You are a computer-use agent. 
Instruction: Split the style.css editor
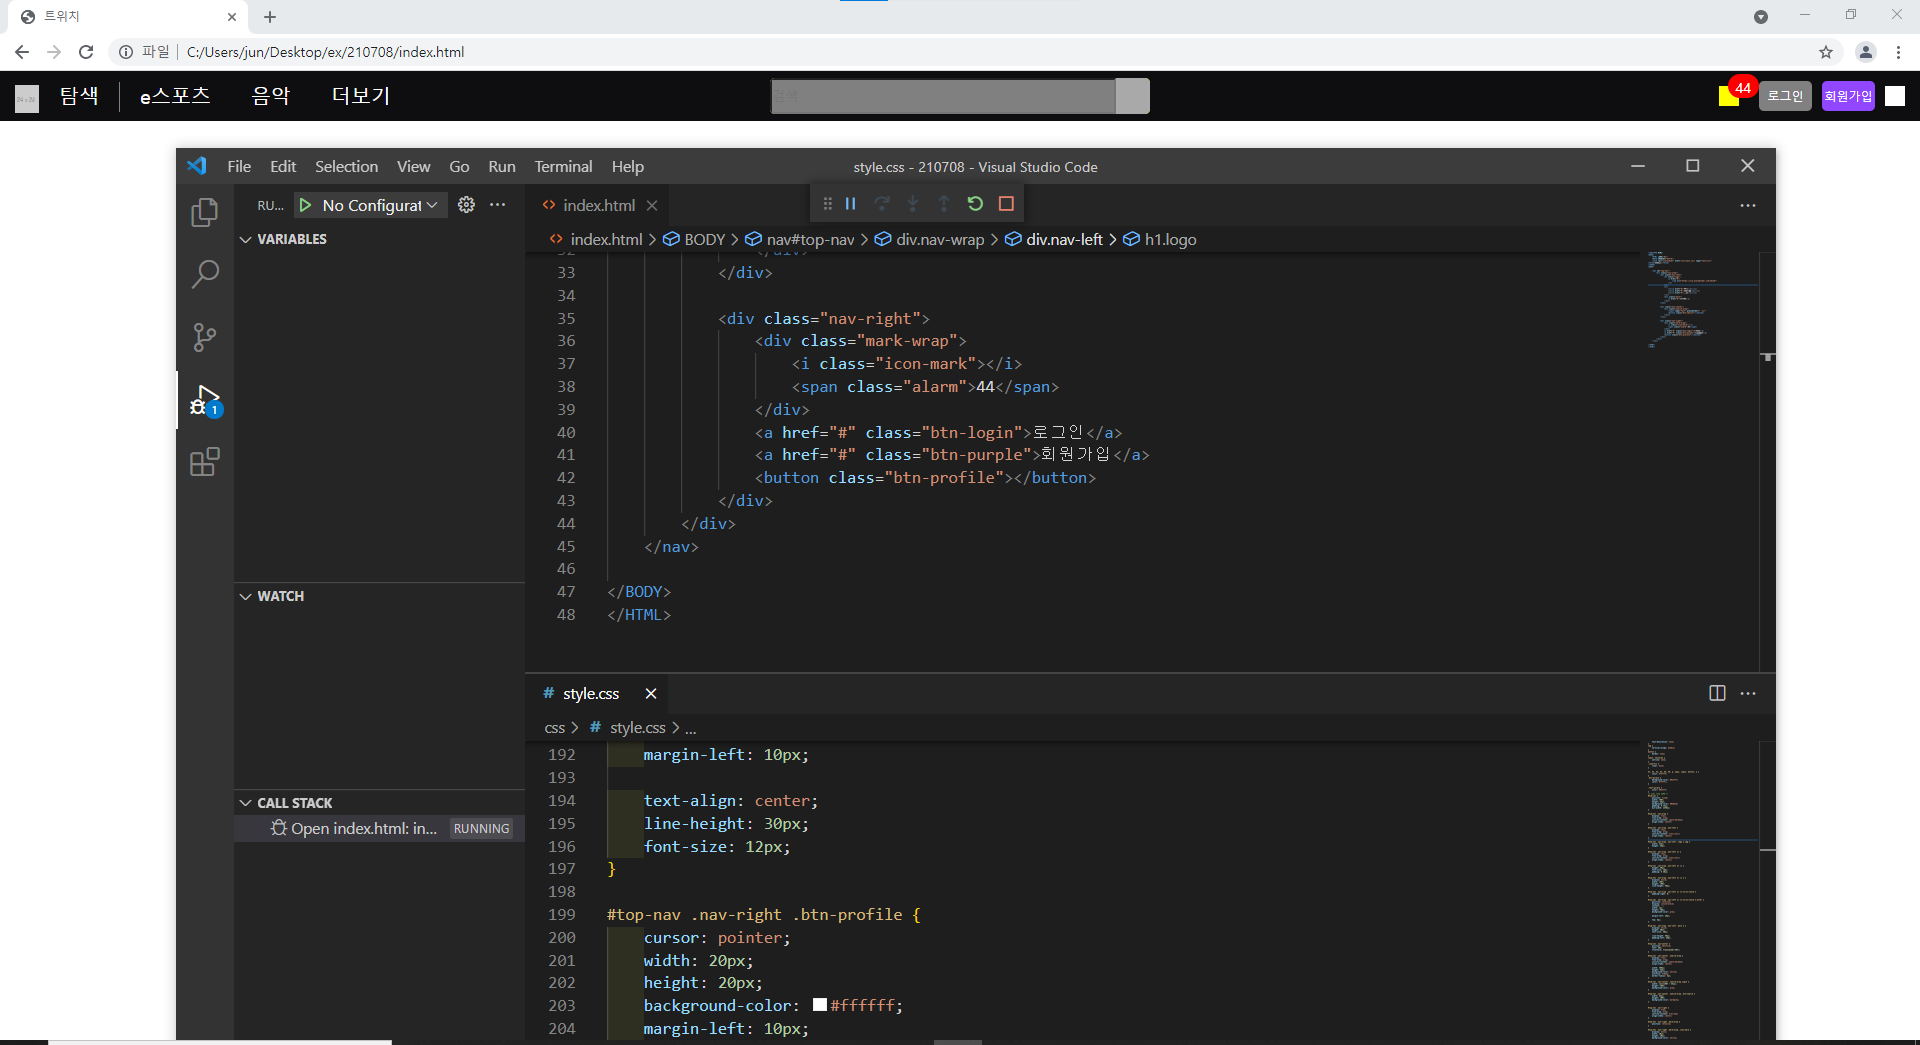tap(1717, 693)
